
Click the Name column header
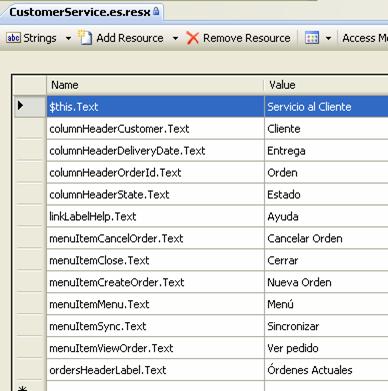pos(155,85)
